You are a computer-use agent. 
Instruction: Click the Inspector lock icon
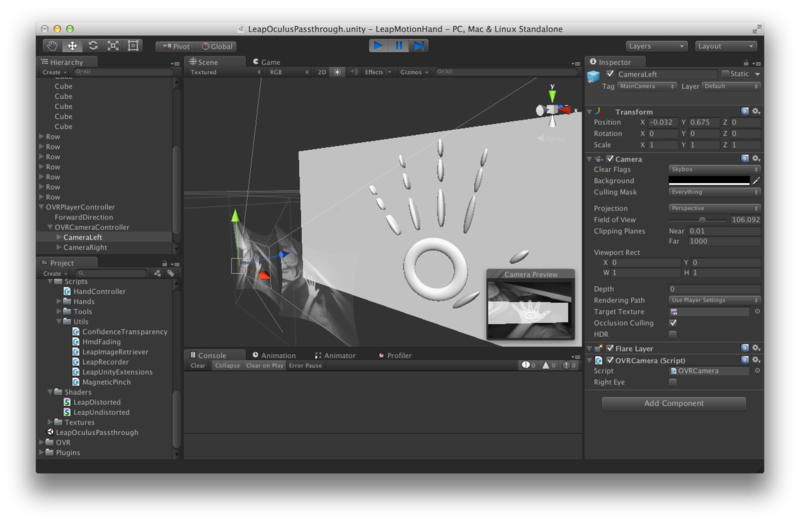click(x=746, y=63)
